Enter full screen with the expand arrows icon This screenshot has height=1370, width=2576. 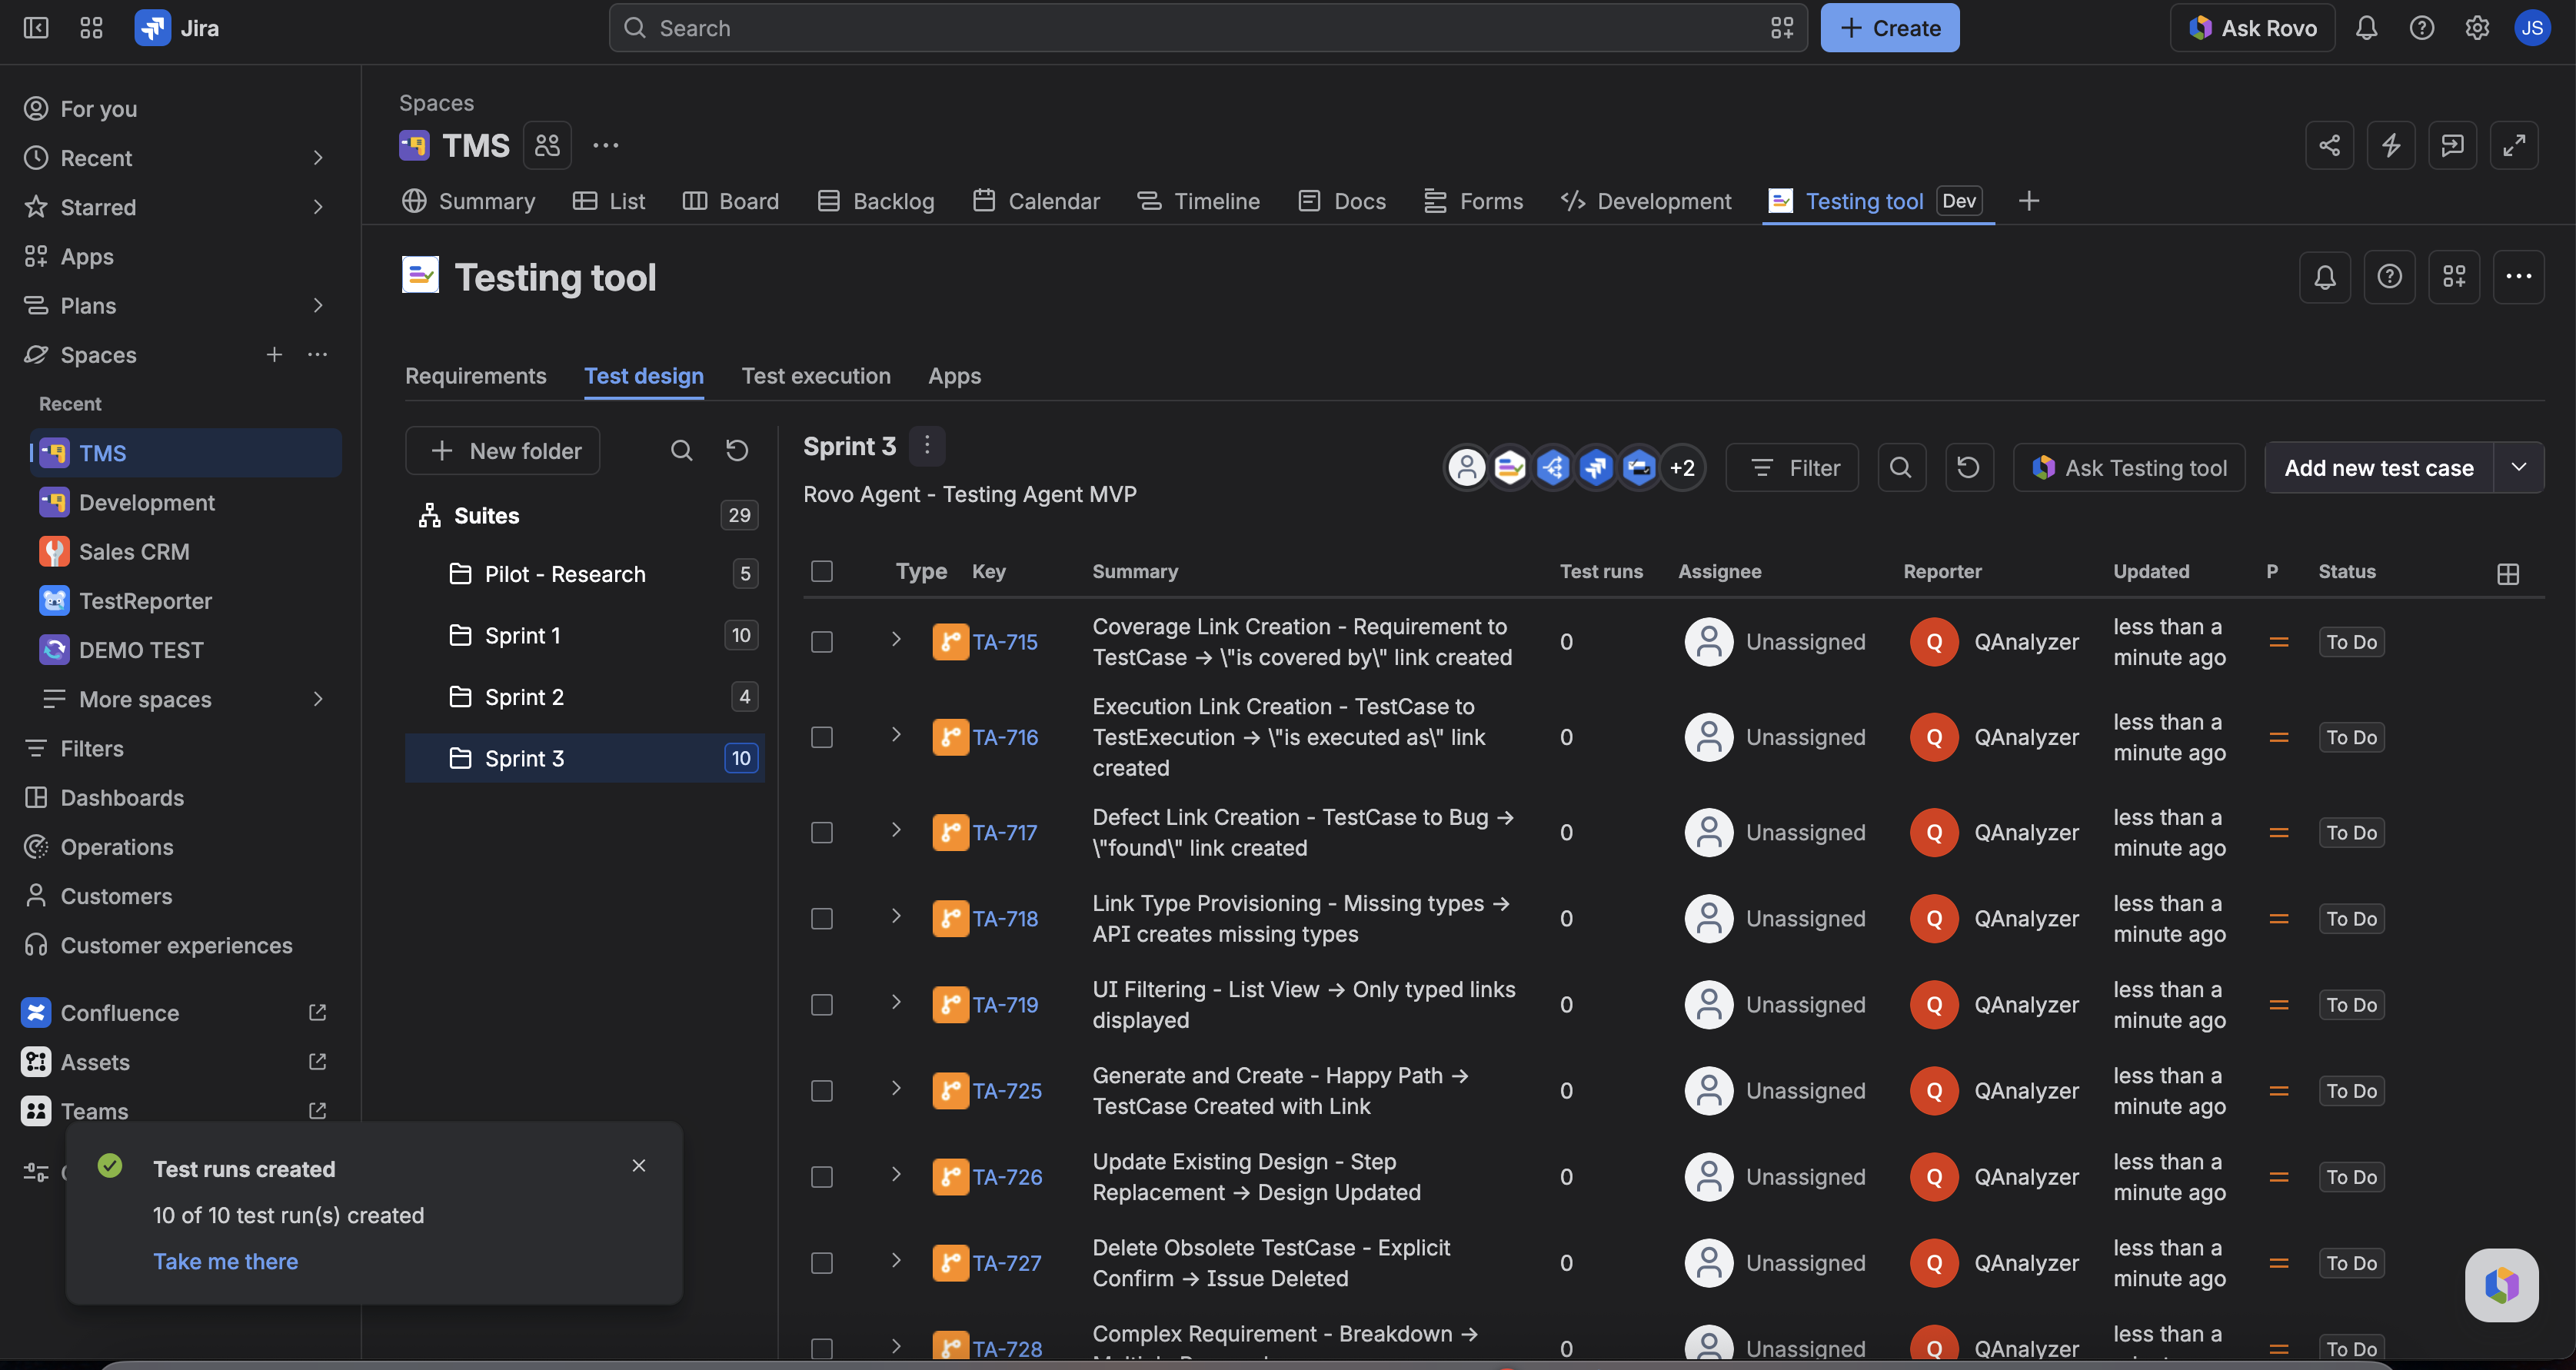[2514, 145]
